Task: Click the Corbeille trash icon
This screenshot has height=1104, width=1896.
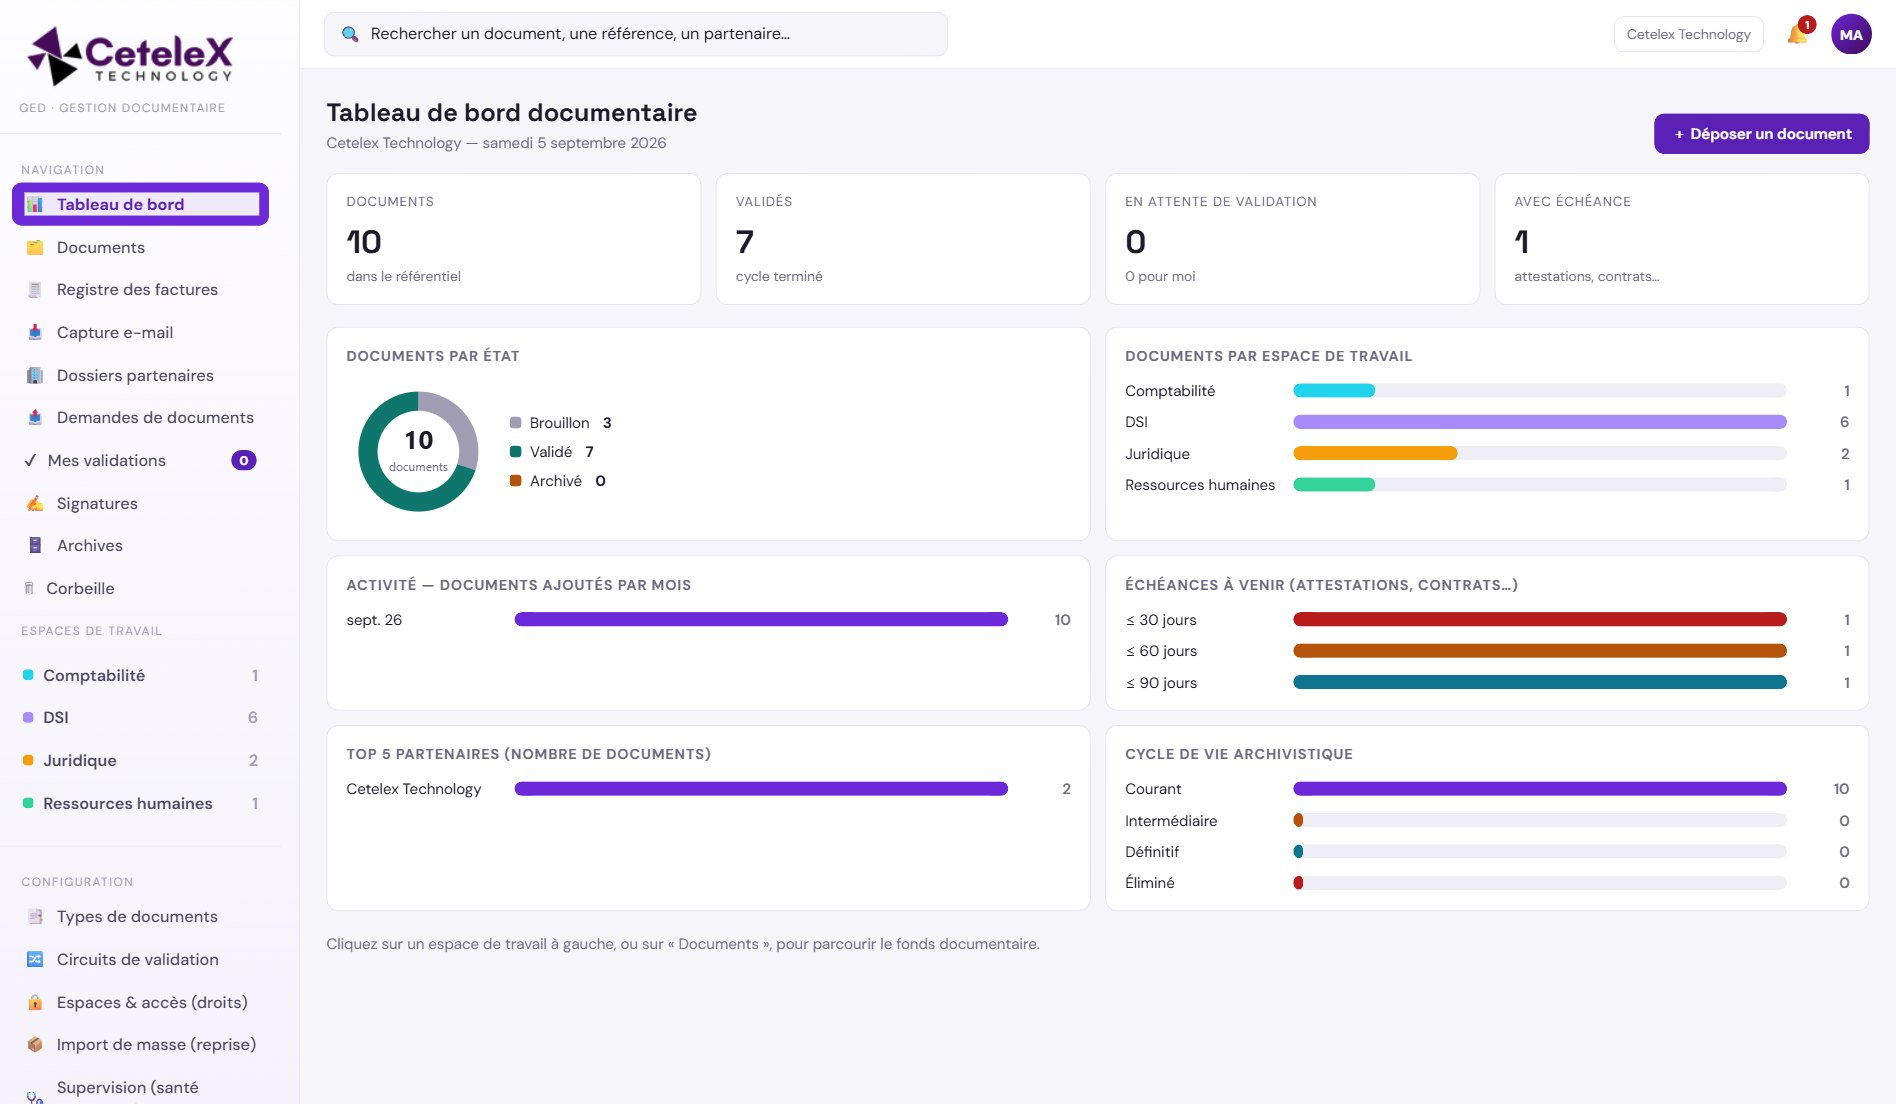Action: coord(29,588)
